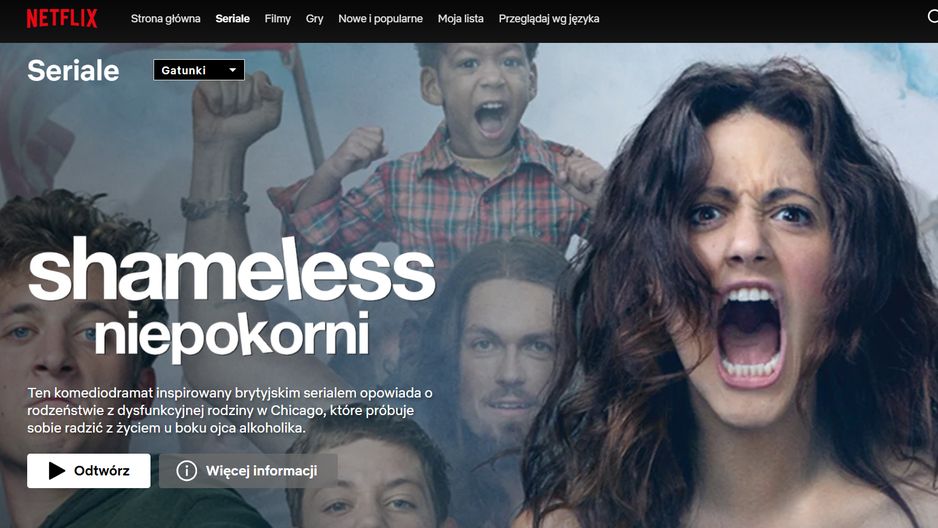Viewport: 938px width, 528px height.
Task: Open Moja lista
Action: point(461,19)
